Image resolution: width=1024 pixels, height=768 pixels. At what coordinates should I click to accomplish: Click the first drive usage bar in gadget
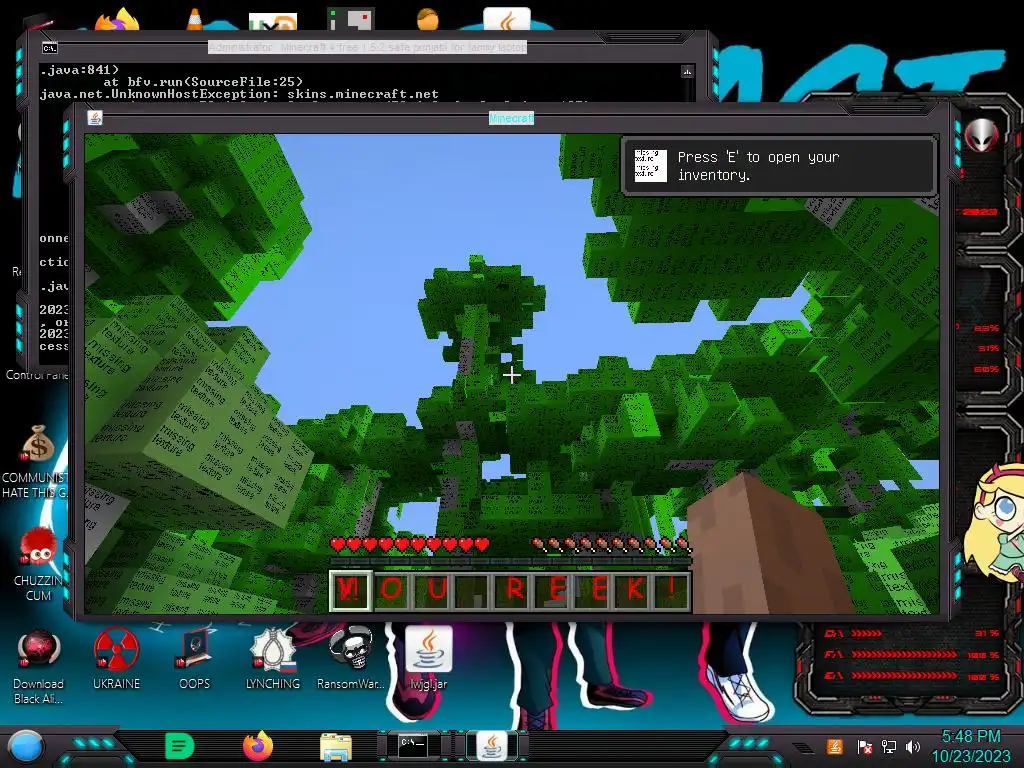tap(914, 633)
